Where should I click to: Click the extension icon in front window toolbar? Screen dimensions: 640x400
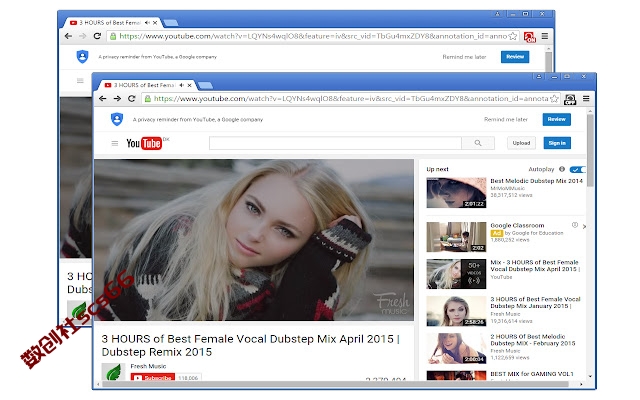pos(570,99)
